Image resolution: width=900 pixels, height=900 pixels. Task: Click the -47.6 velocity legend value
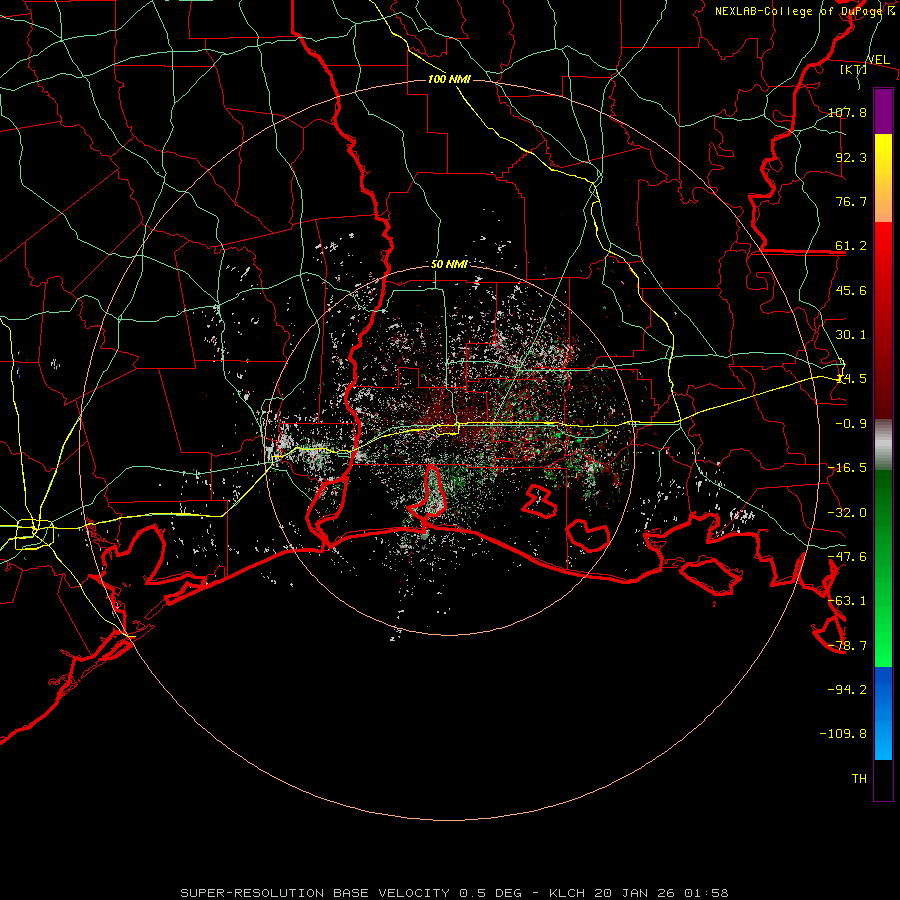coord(847,557)
